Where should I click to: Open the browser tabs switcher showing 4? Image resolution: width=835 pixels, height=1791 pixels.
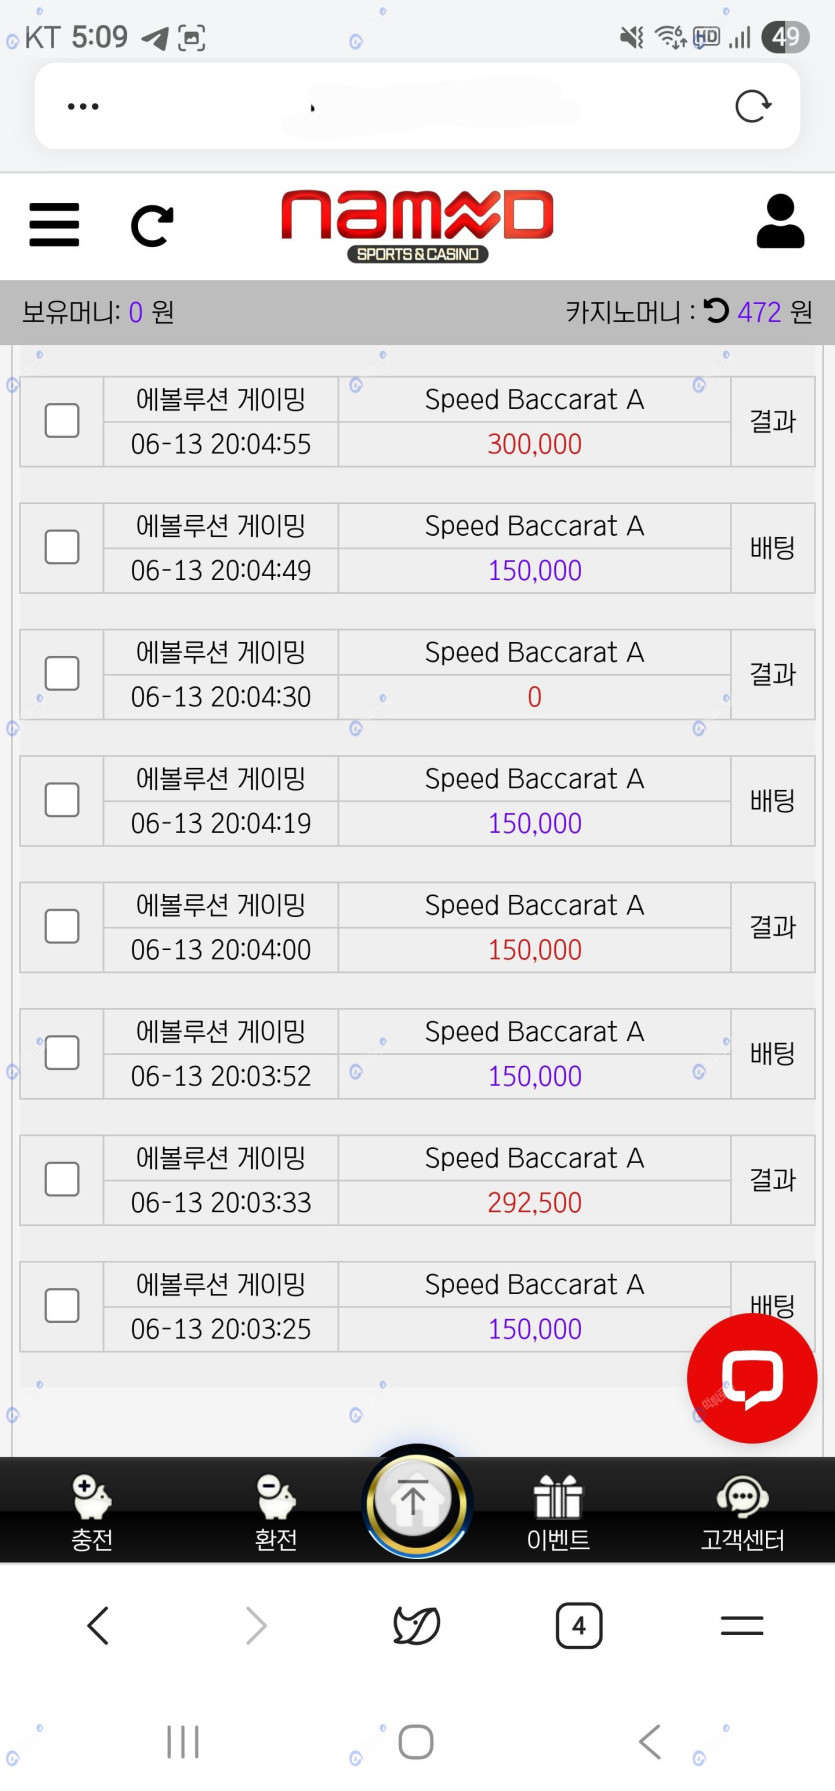[579, 1625]
